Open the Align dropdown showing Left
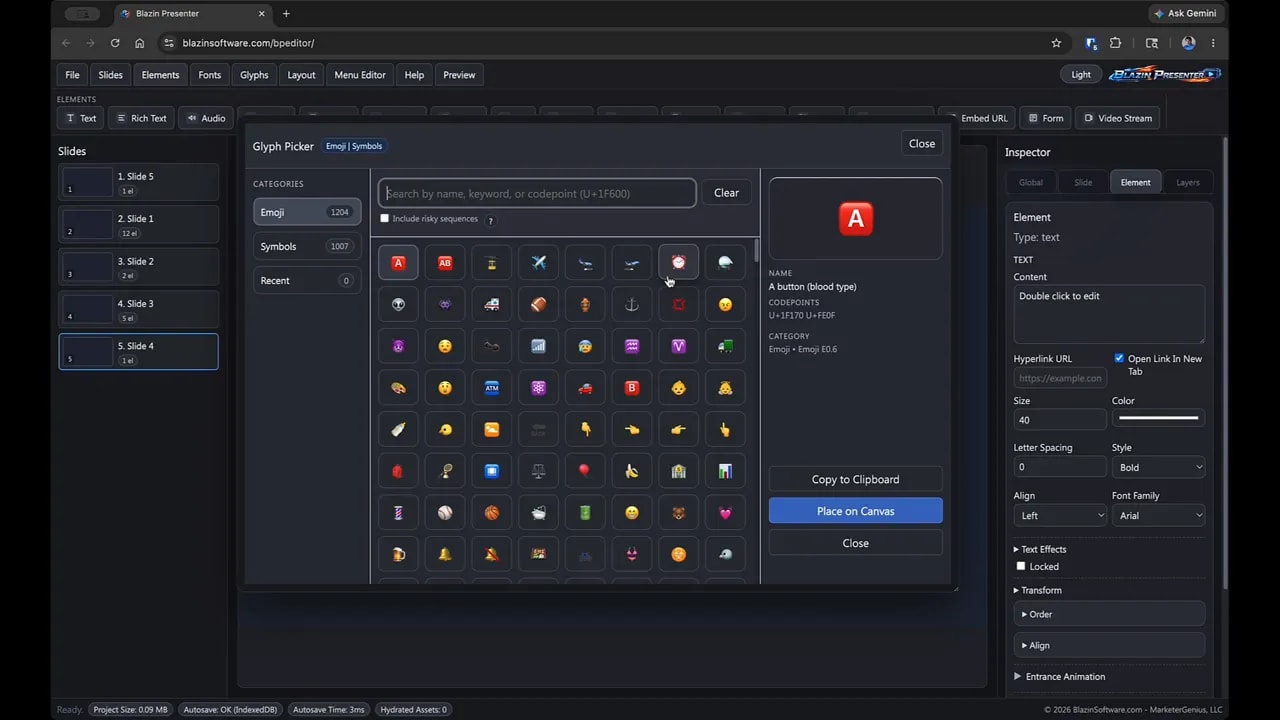 tap(1060, 515)
